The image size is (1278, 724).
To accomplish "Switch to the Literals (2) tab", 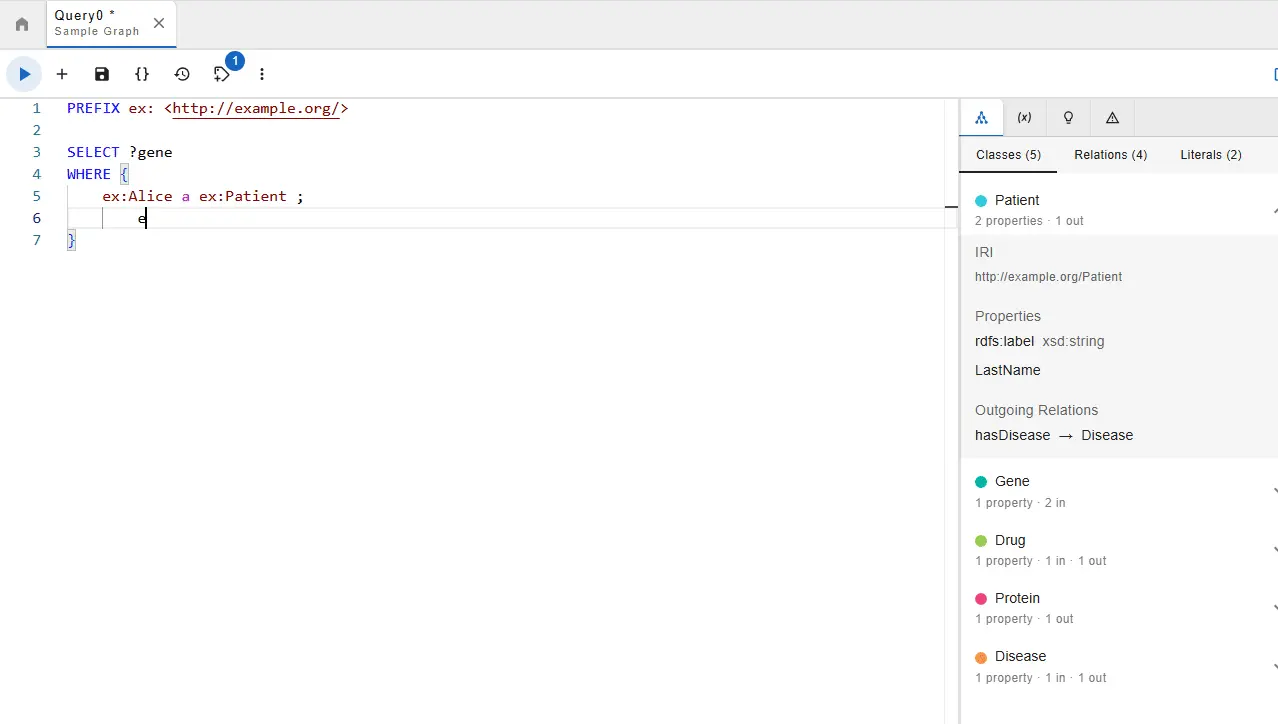I will click(1211, 155).
